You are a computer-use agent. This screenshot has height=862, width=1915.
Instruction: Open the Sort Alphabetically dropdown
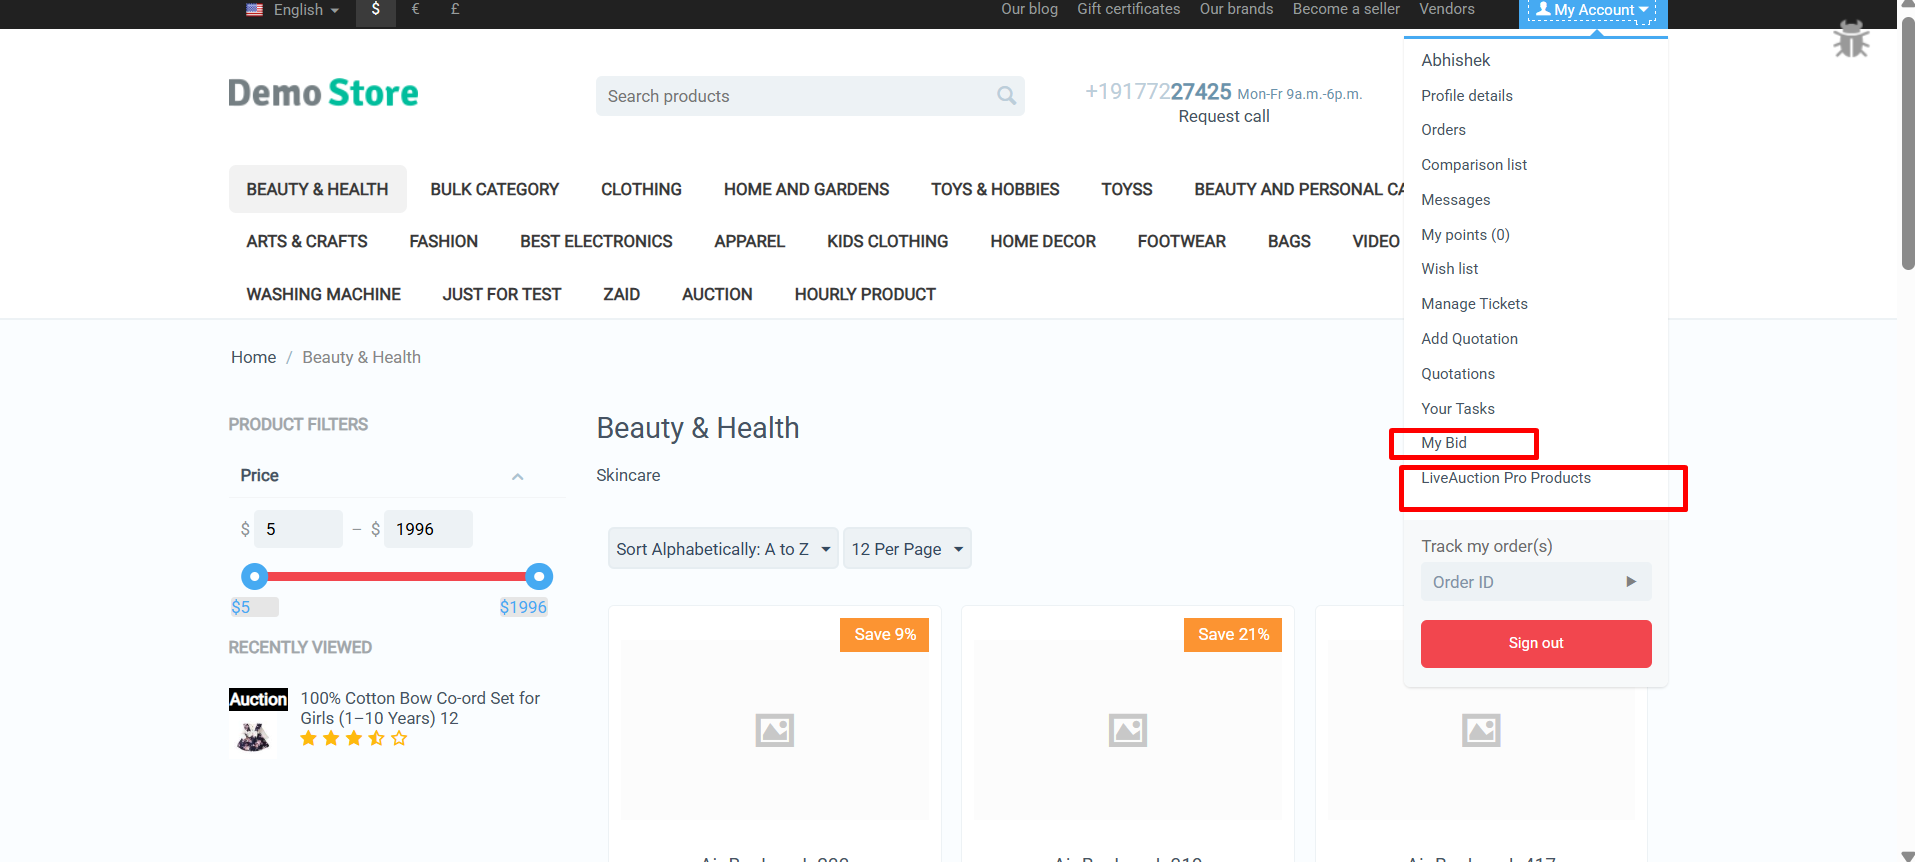(723, 549)
